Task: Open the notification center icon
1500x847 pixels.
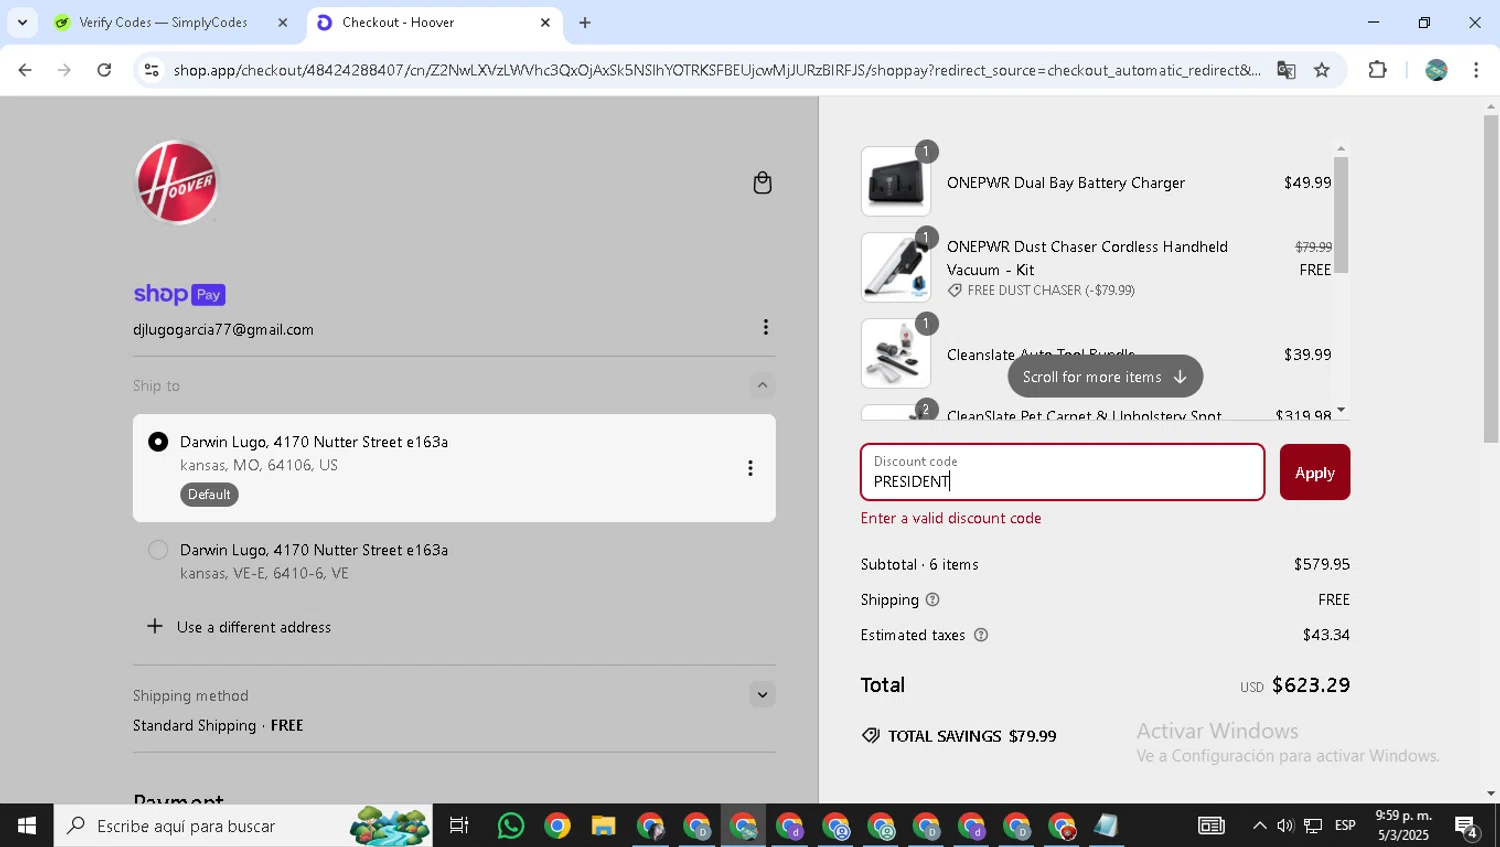Action: pyautogui.click(x=1467, y=826)
